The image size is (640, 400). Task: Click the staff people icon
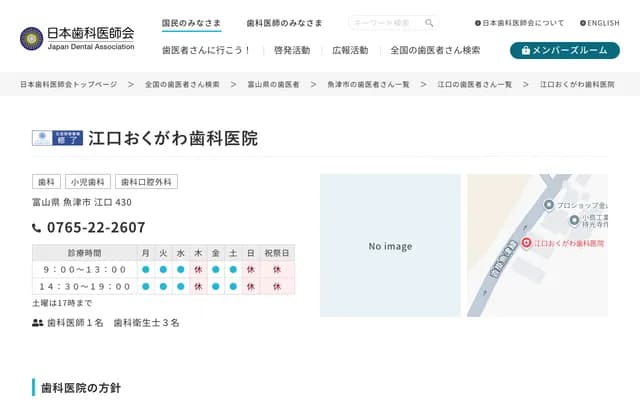click(x=38, y=323)
